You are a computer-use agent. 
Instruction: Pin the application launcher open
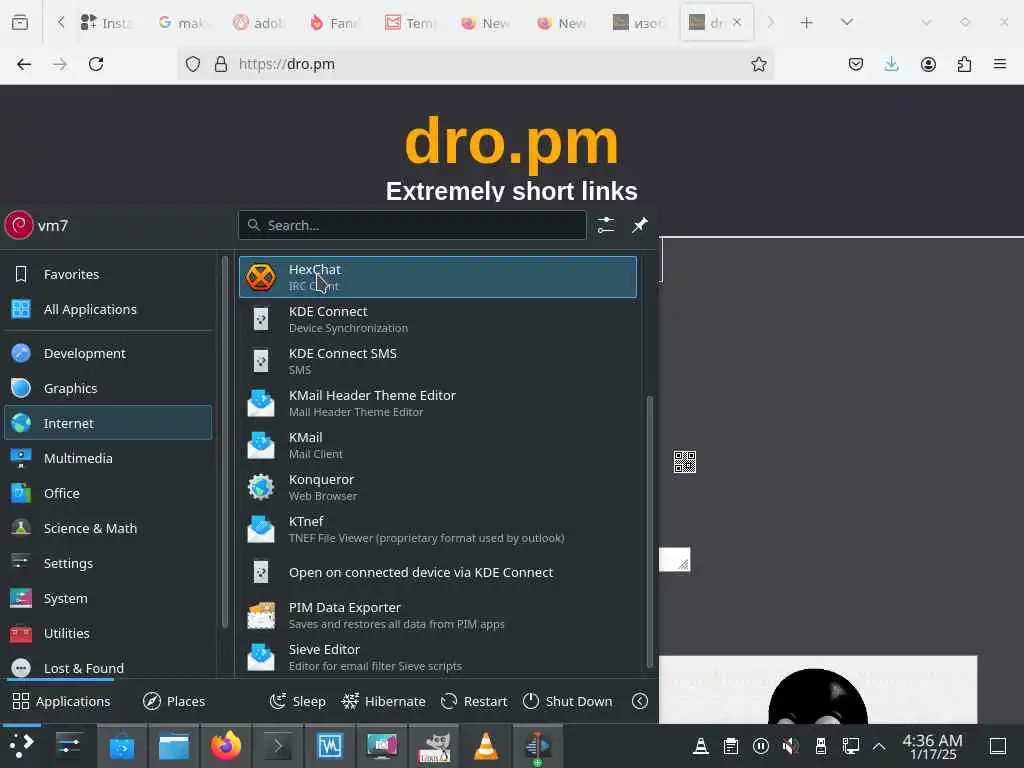(x=639, y=225)
